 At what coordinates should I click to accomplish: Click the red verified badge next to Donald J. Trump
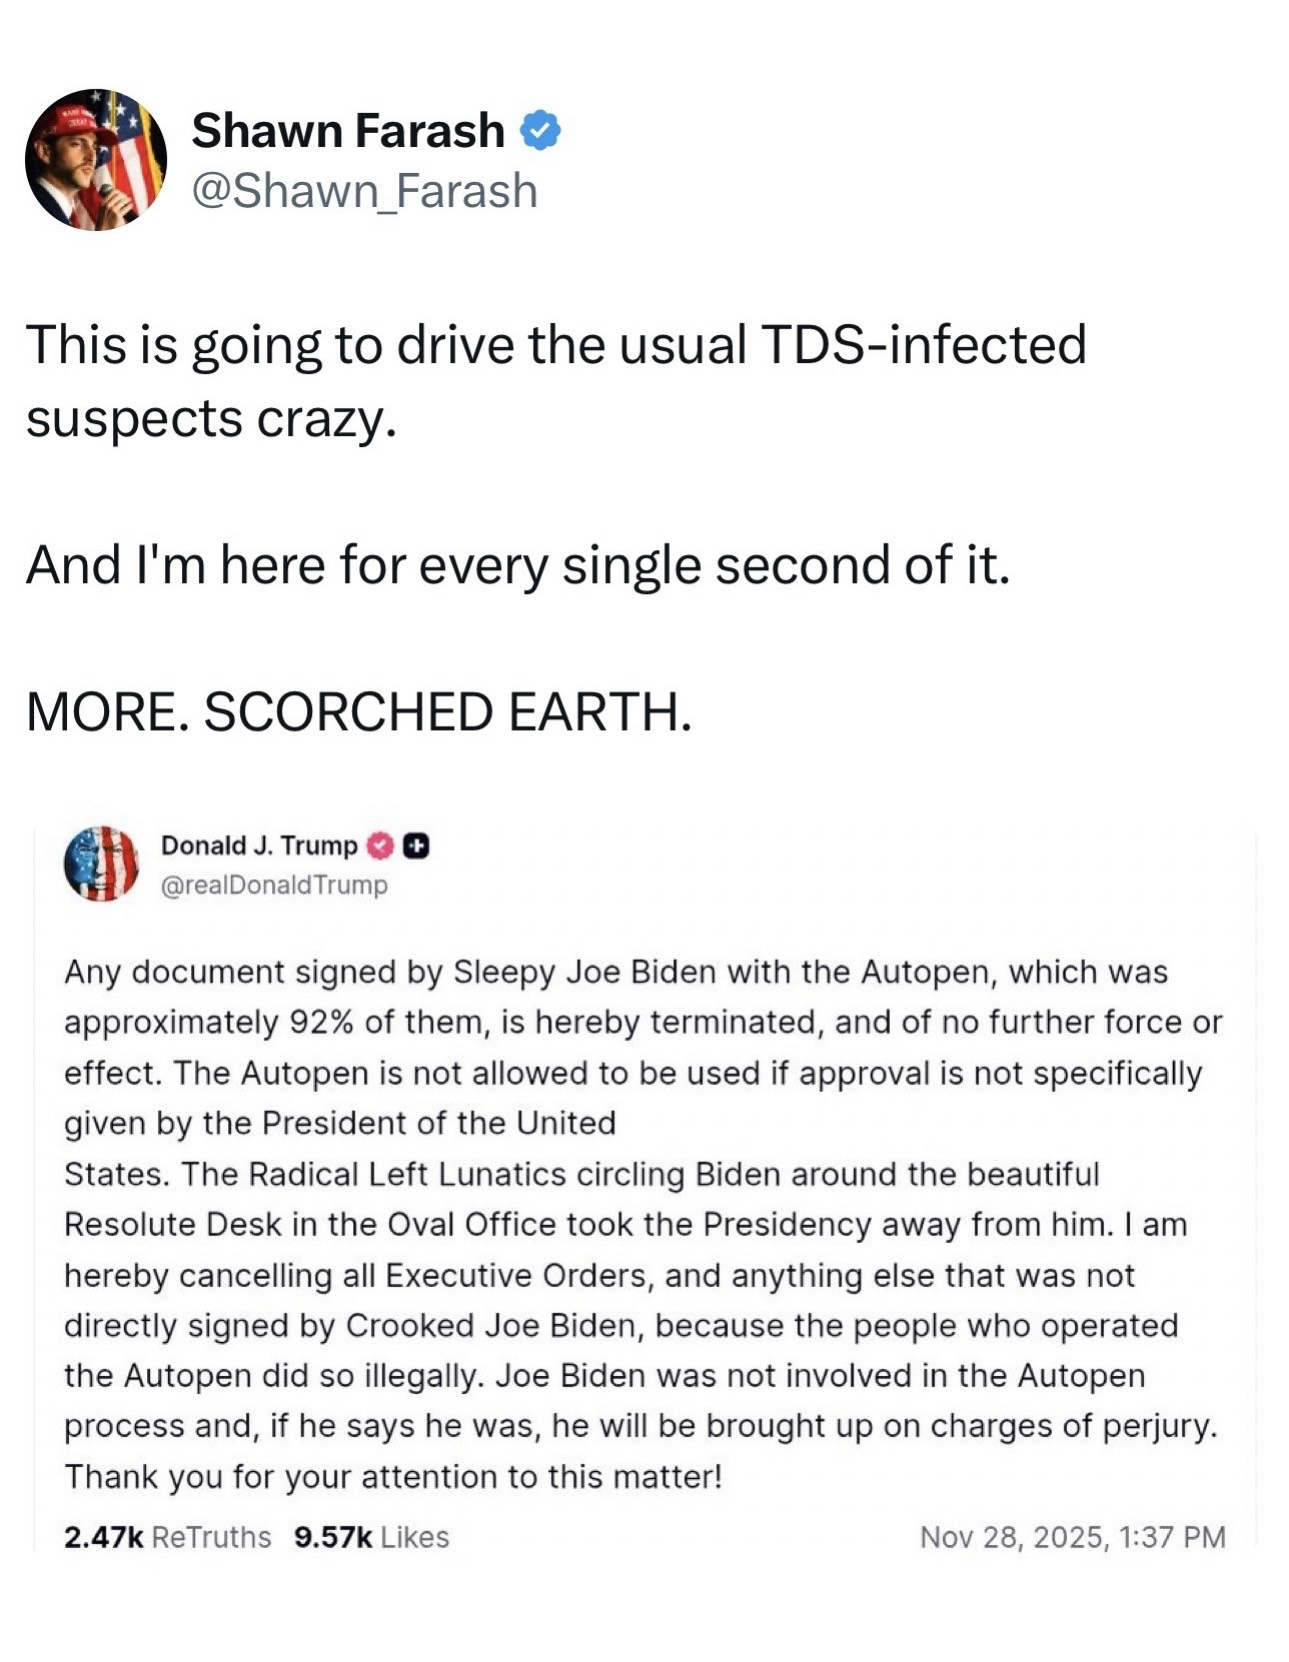[x=380, y=846]
